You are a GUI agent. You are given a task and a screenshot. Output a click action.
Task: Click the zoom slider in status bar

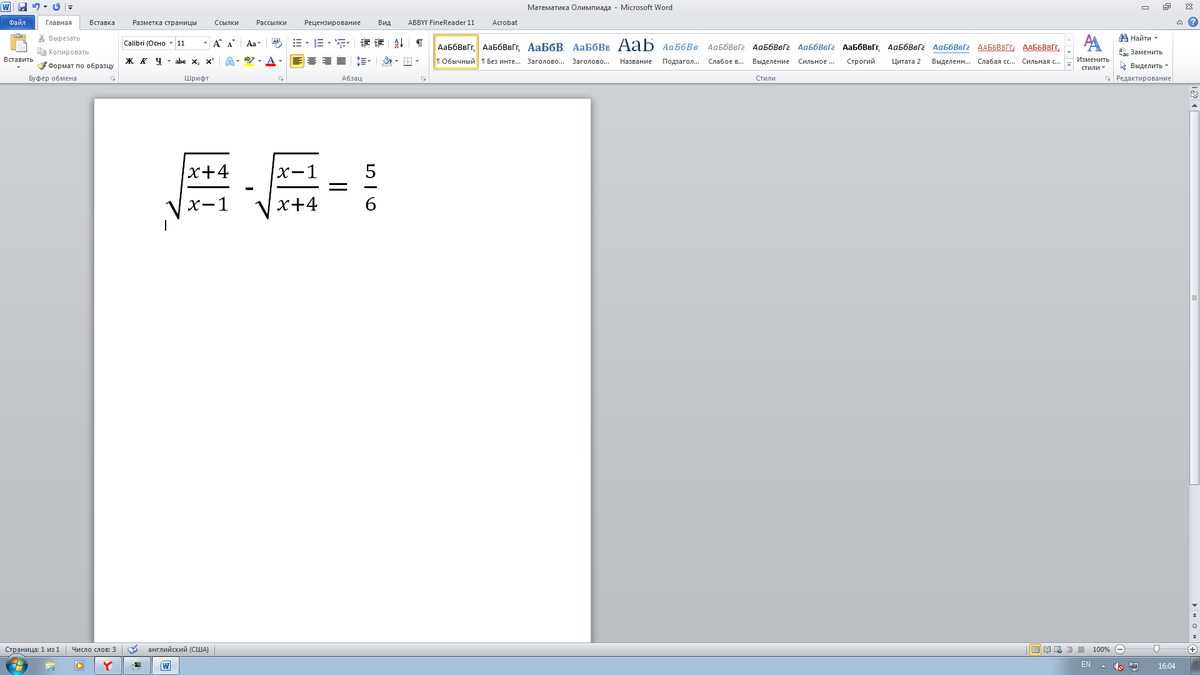1156,649
